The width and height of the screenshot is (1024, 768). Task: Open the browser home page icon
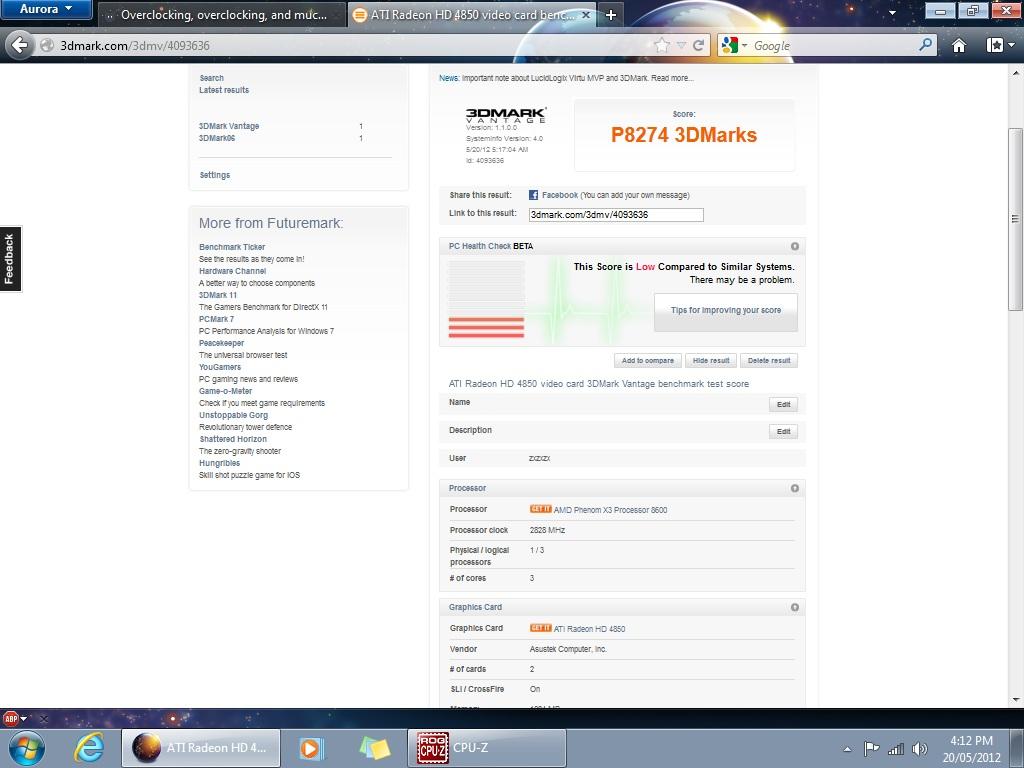coord(959,45)
